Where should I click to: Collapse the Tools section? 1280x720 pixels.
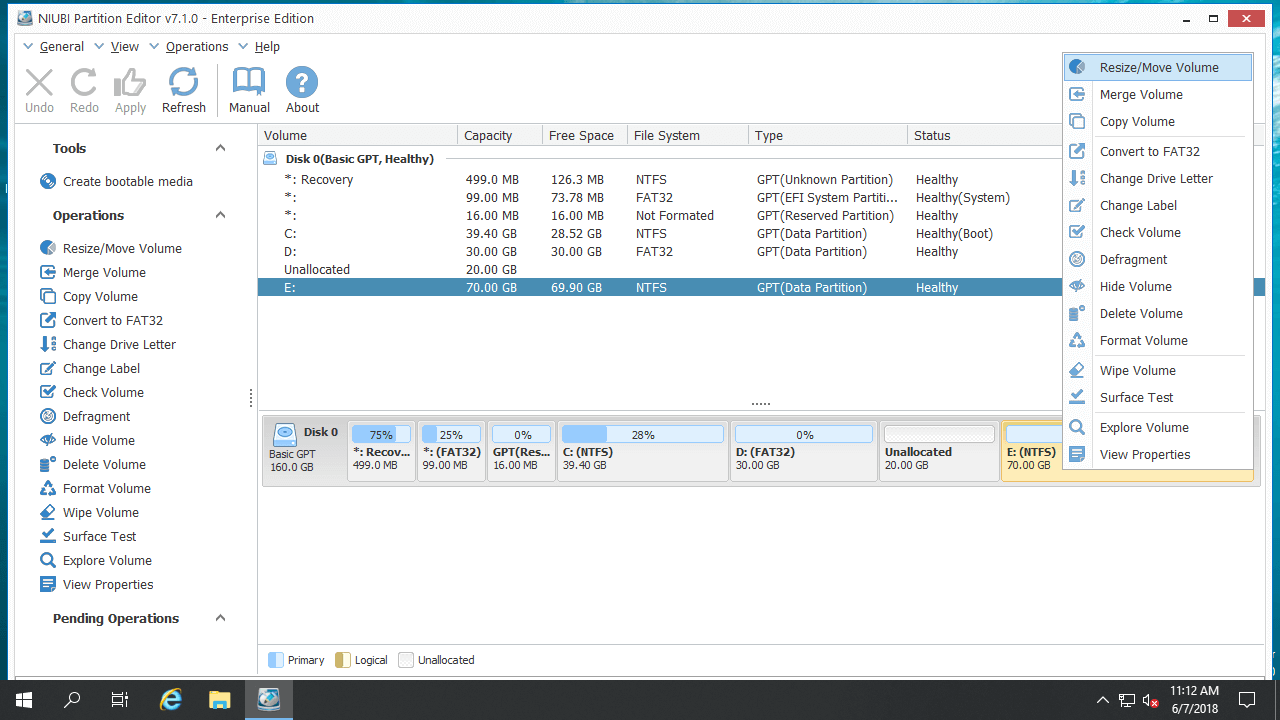click(220, 147)
